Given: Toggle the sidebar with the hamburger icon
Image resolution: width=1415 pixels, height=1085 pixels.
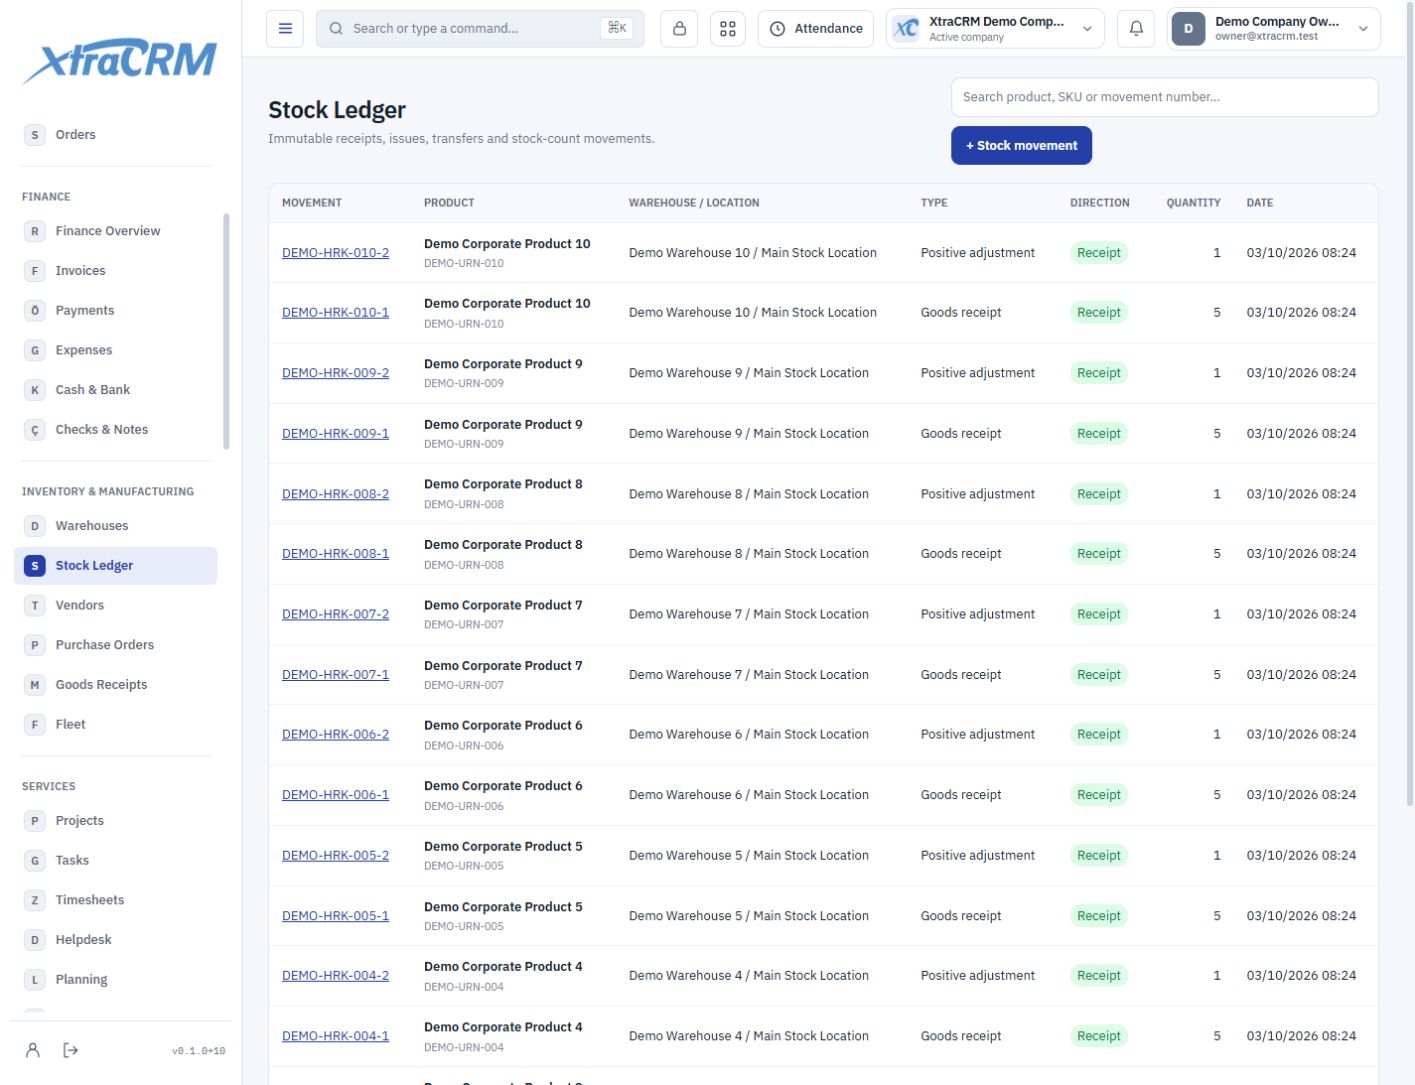Looking at the screenshot, I should (285, 29).
